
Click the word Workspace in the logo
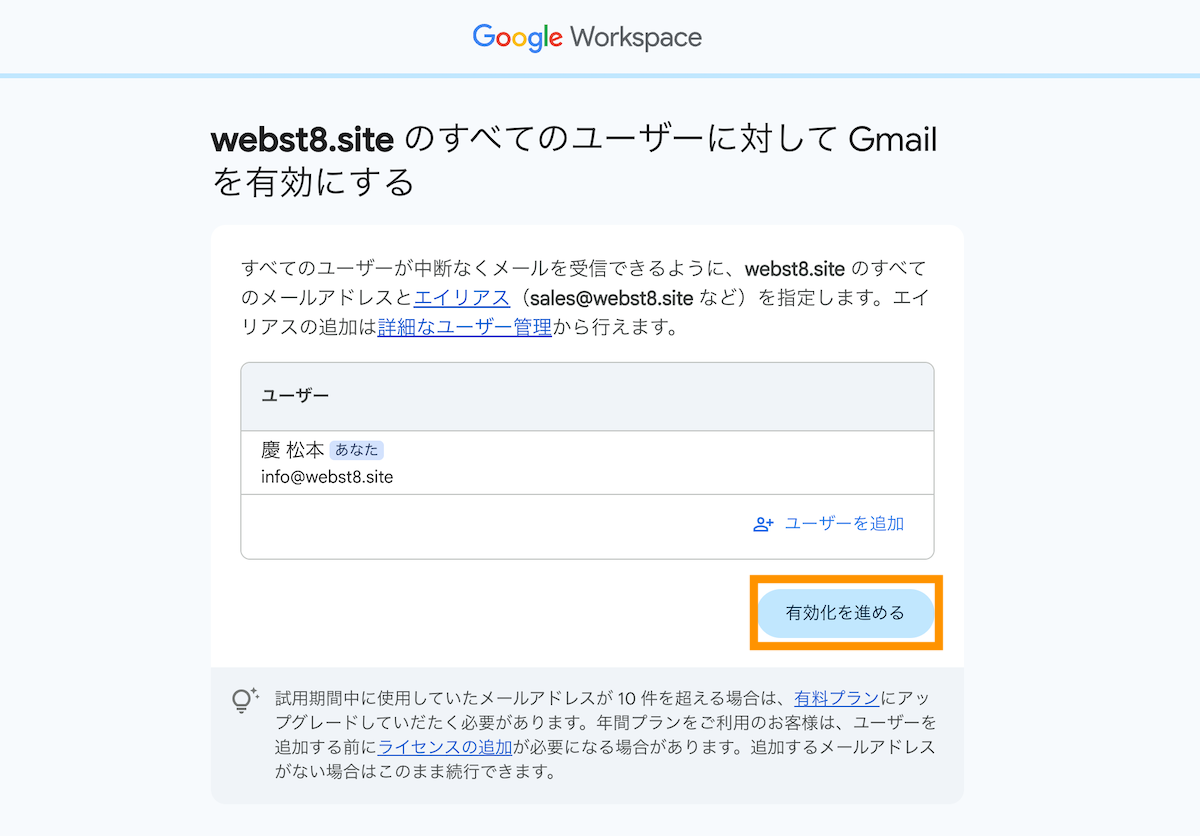[x=636, y=38]
